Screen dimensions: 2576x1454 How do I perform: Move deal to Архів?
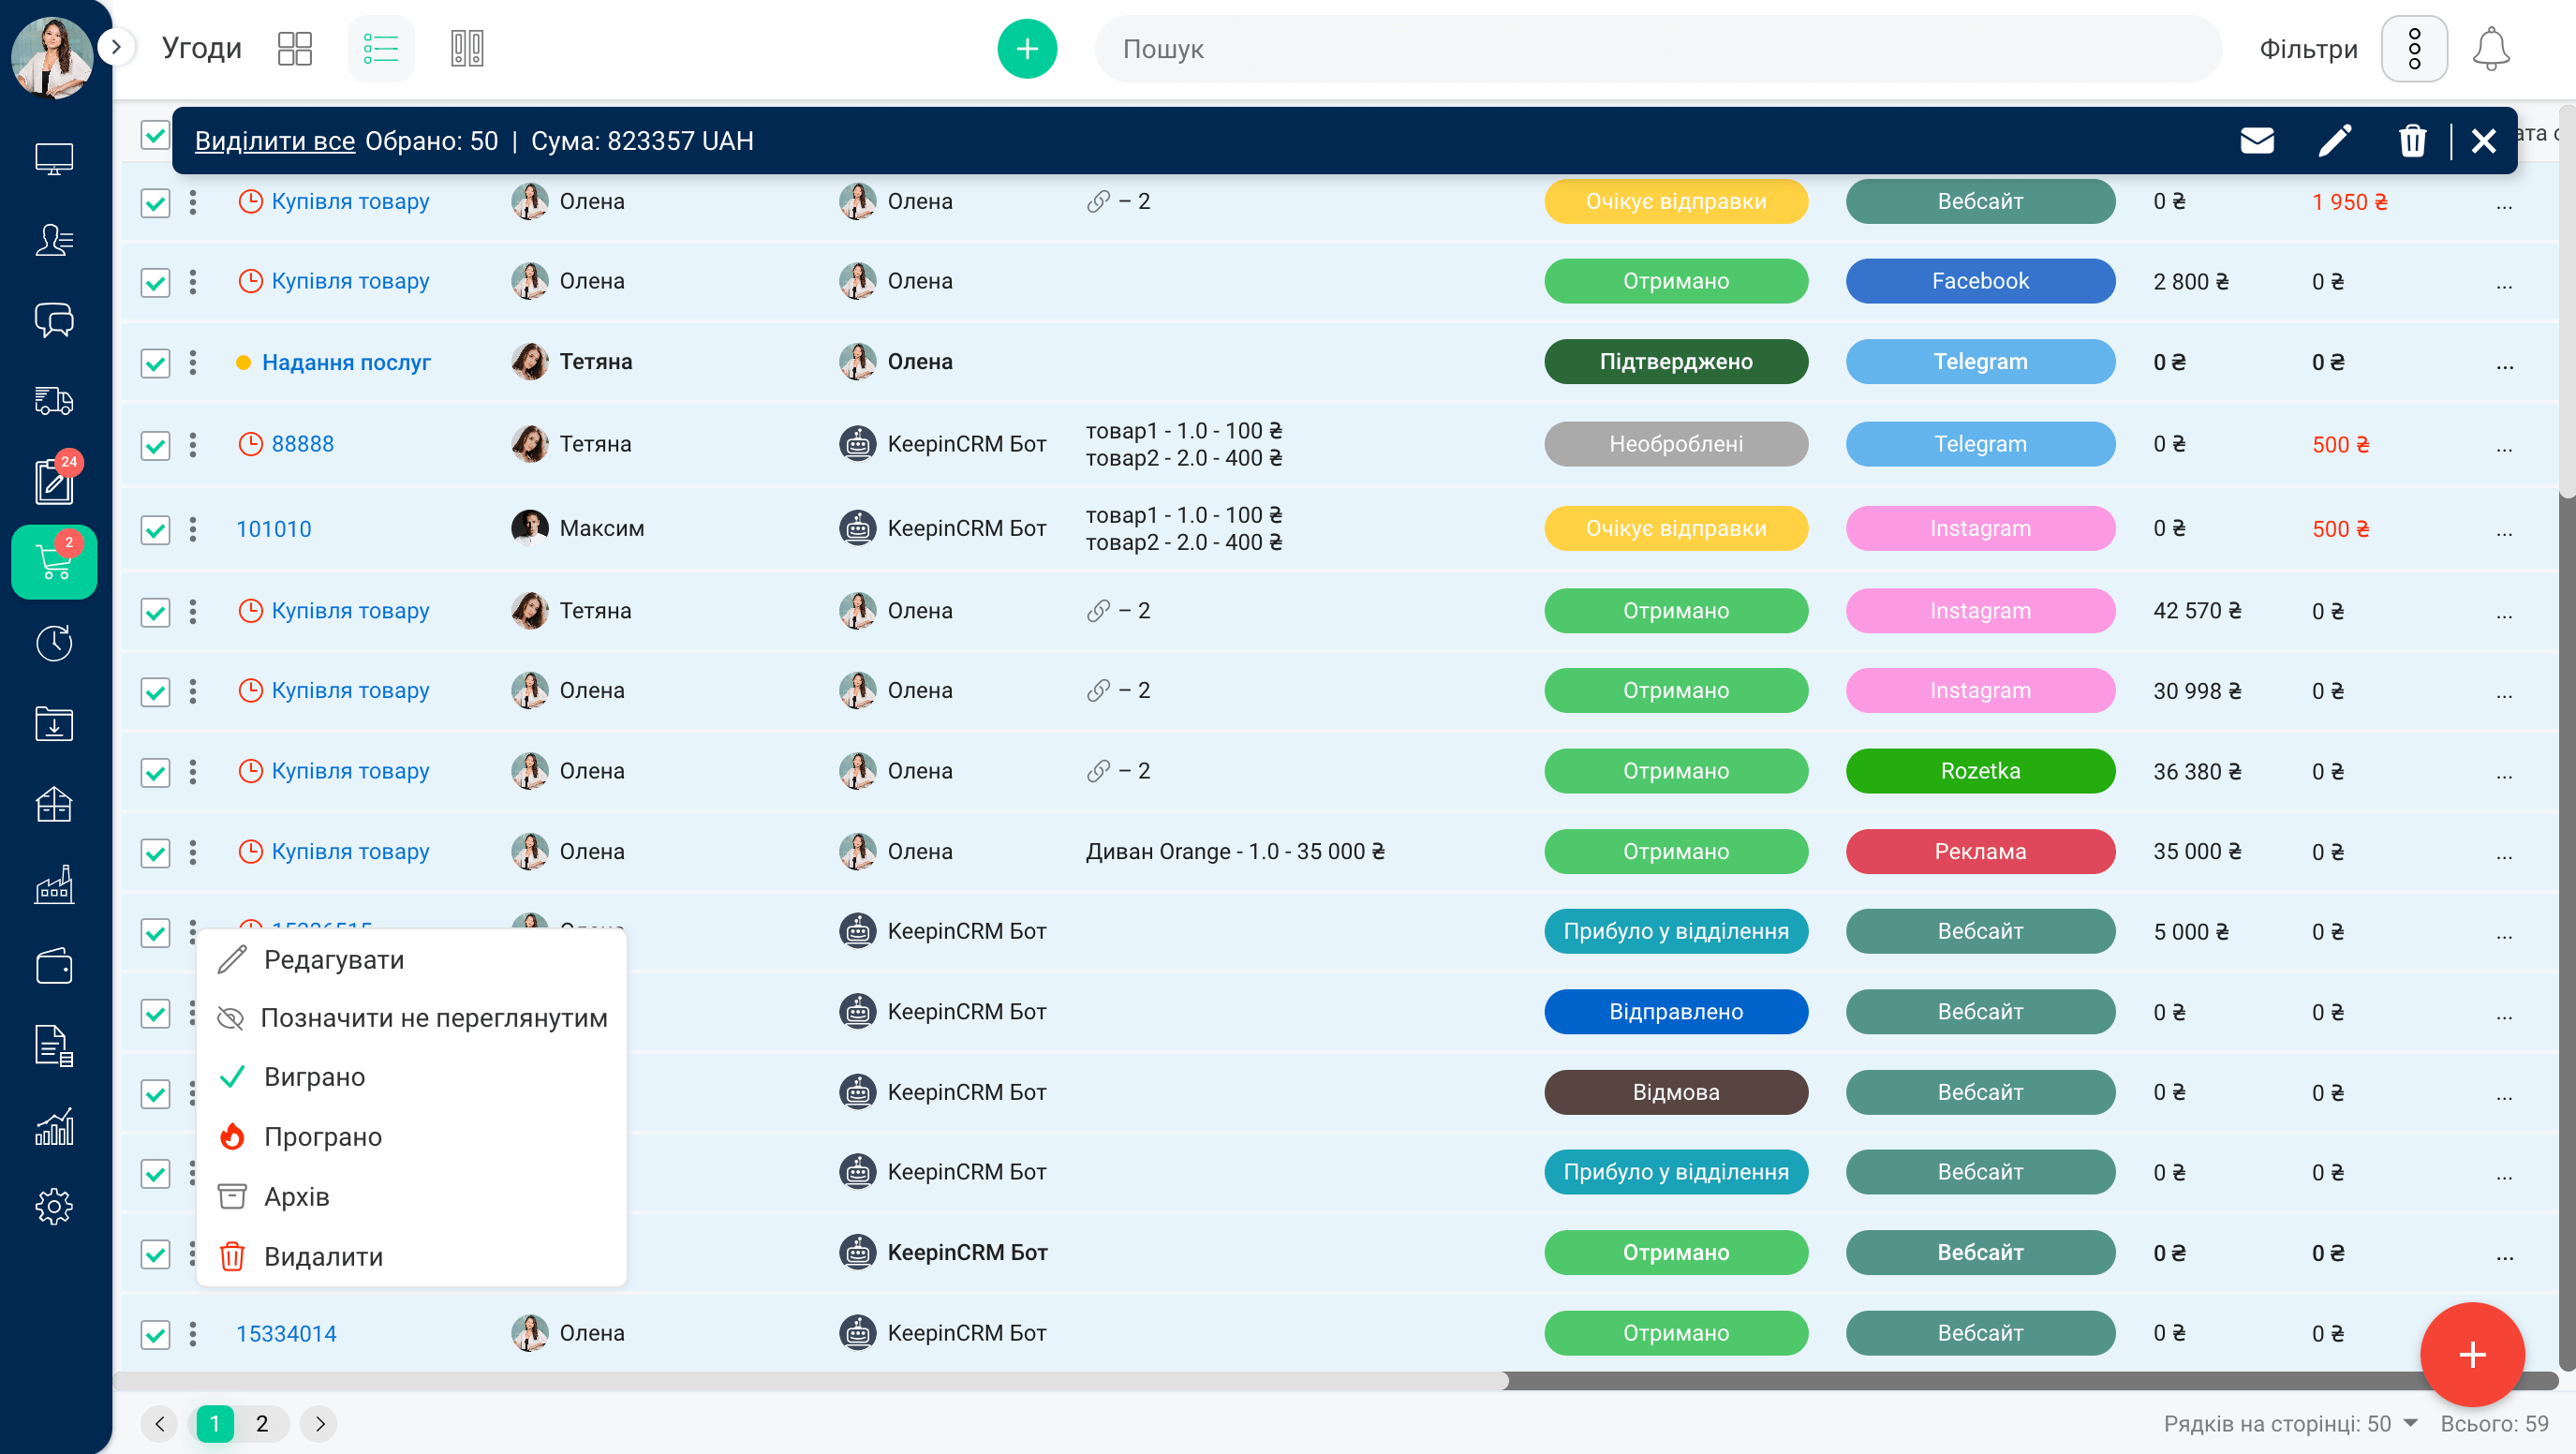[x=412, y=1197]
